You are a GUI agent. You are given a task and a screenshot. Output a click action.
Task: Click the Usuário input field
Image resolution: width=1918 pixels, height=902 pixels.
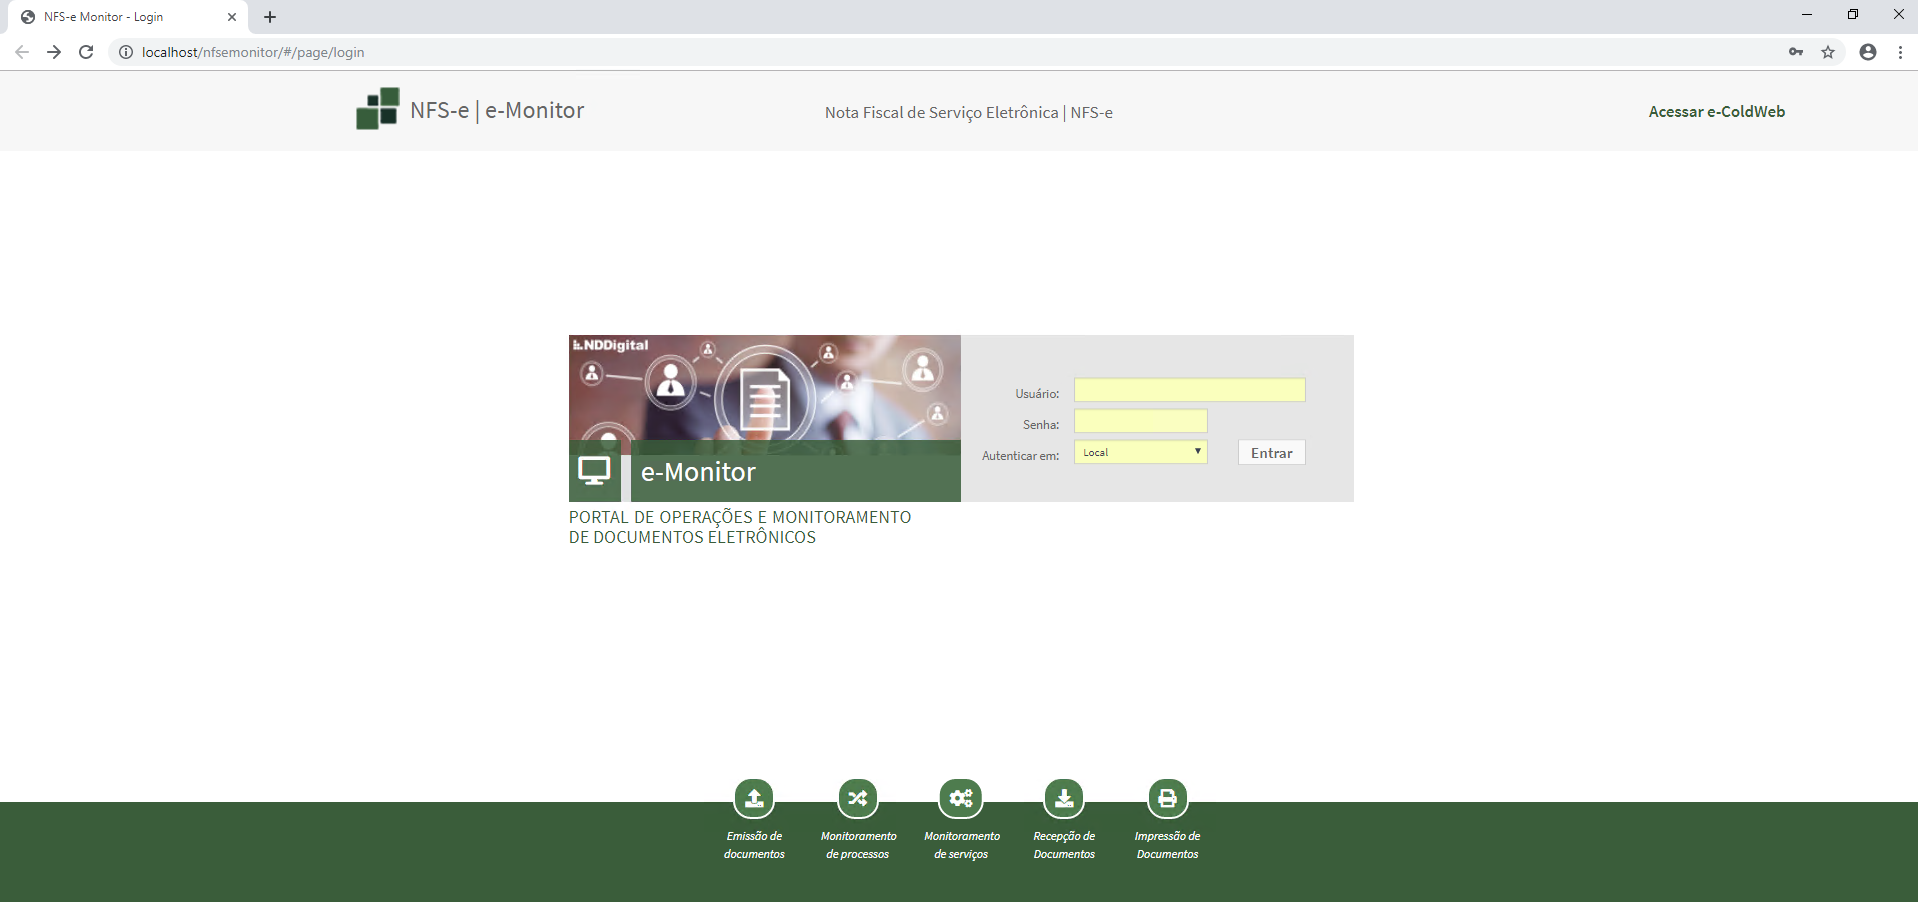1188,390
